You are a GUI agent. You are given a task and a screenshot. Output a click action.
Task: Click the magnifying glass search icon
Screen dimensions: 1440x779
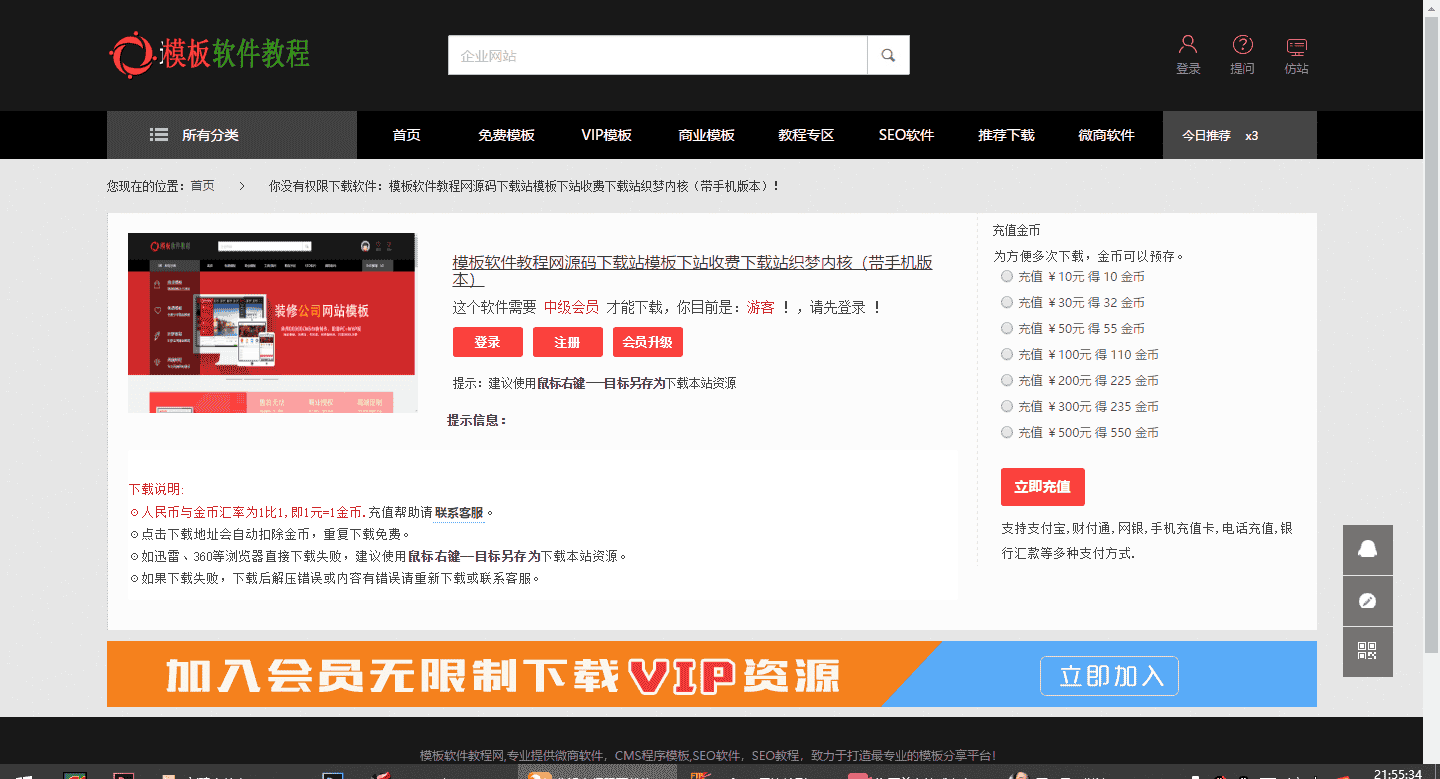point(888,55)
